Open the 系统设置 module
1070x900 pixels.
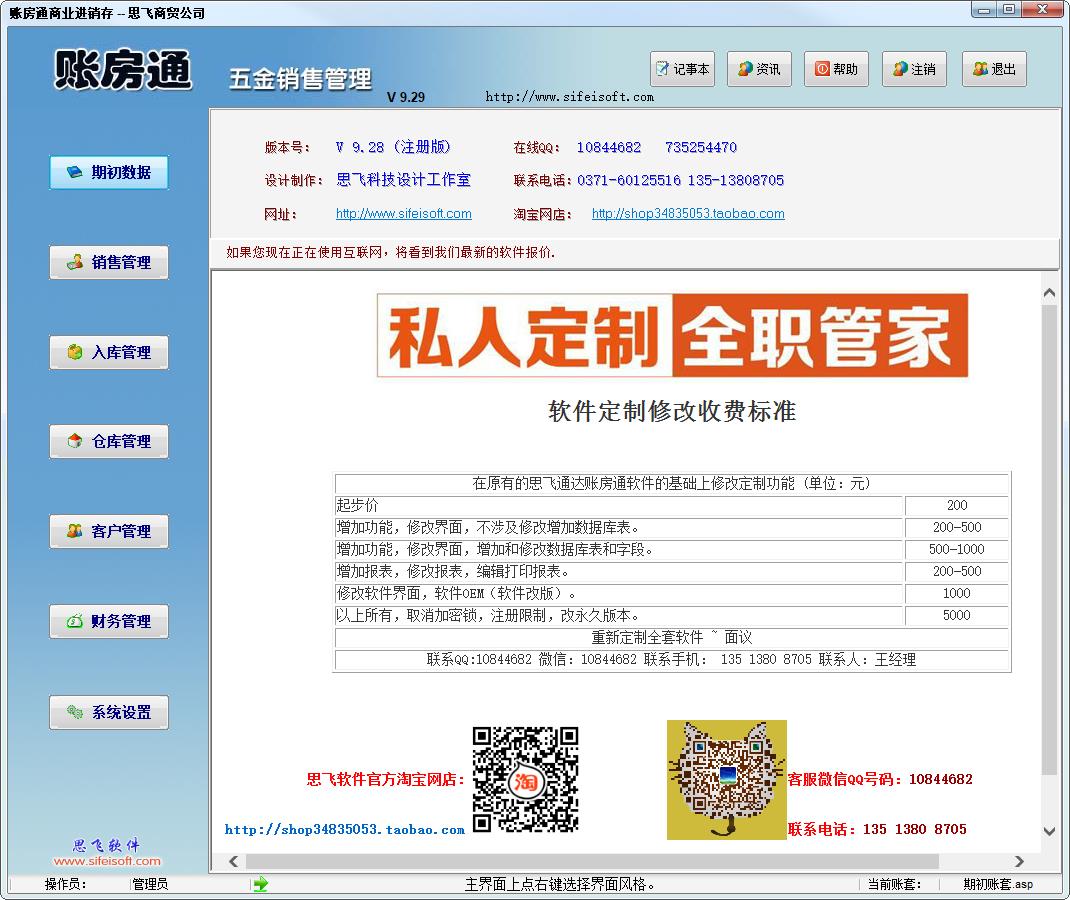click(x=109, y=712)
